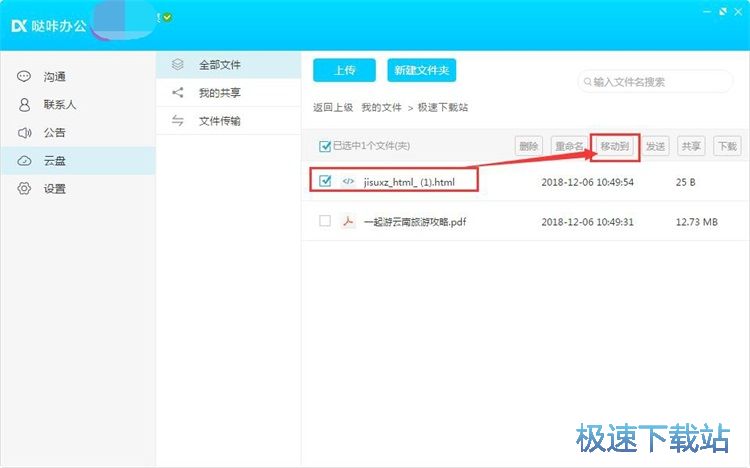Click the 哒咔办公 logo icon
Screen dimensions: 750x468
[x=19, y=25]
